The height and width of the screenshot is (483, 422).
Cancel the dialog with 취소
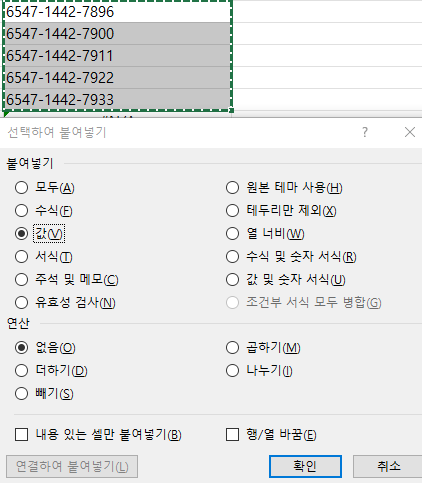[x=388, y=466]
